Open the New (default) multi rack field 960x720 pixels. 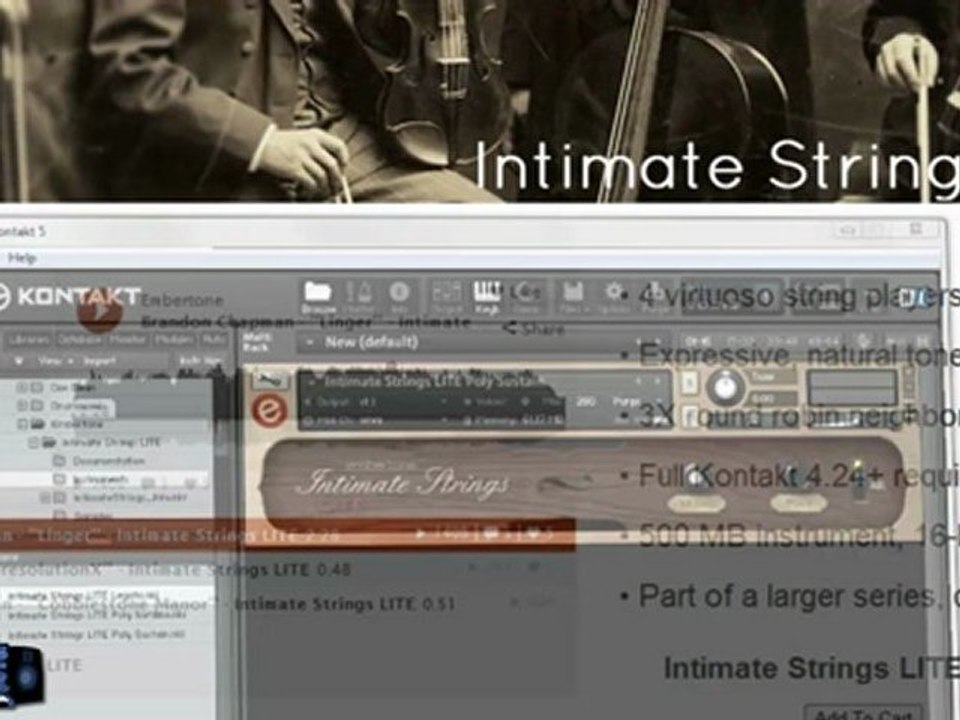point(484,343)
